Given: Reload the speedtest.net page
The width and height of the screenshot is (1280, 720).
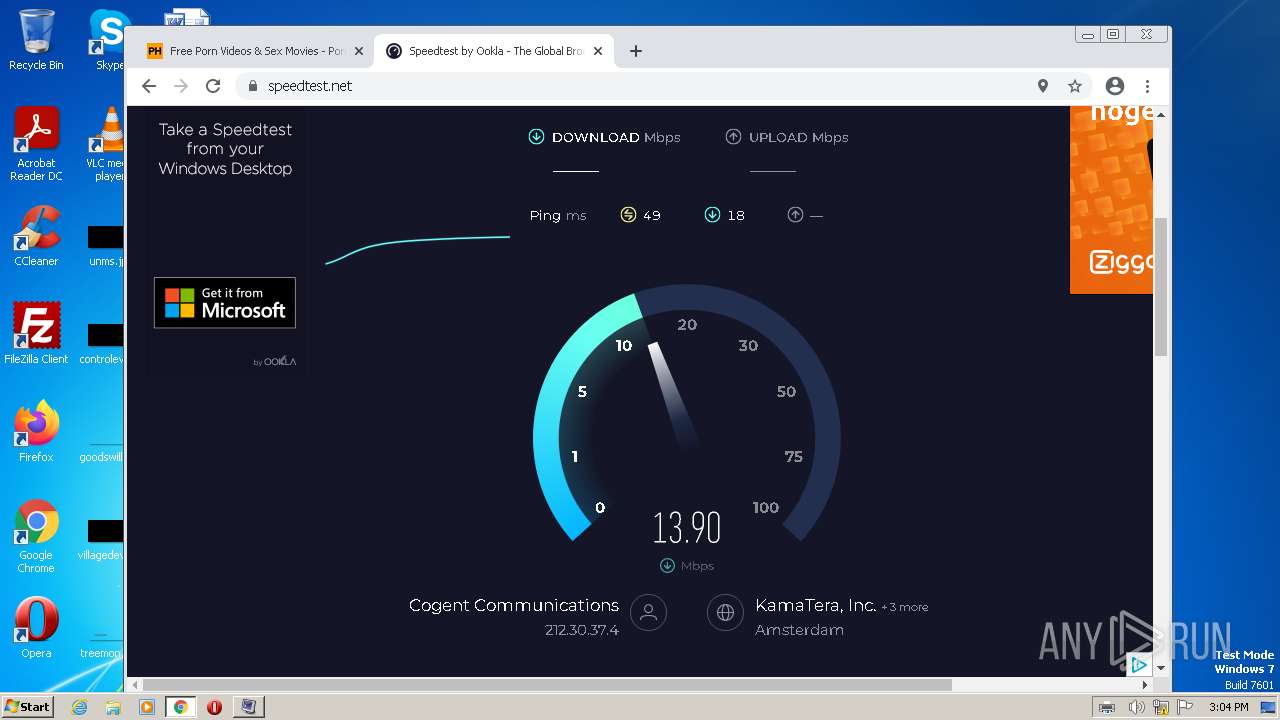Looking at the screenshot, I should [213, 86].
